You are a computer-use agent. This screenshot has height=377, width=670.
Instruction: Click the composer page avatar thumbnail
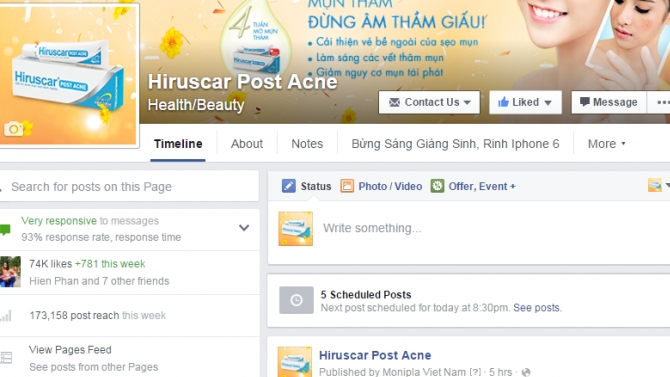(295, 229)
